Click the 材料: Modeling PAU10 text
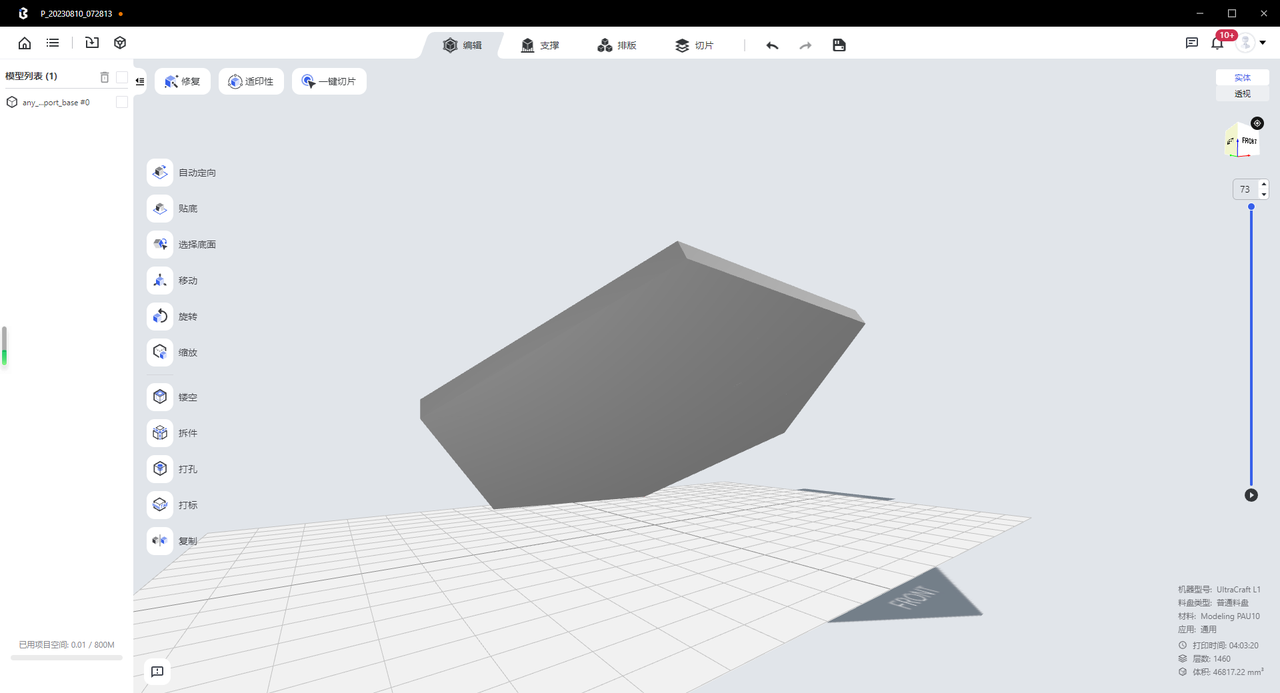 pyautogui.click(x=1220, y=616)
